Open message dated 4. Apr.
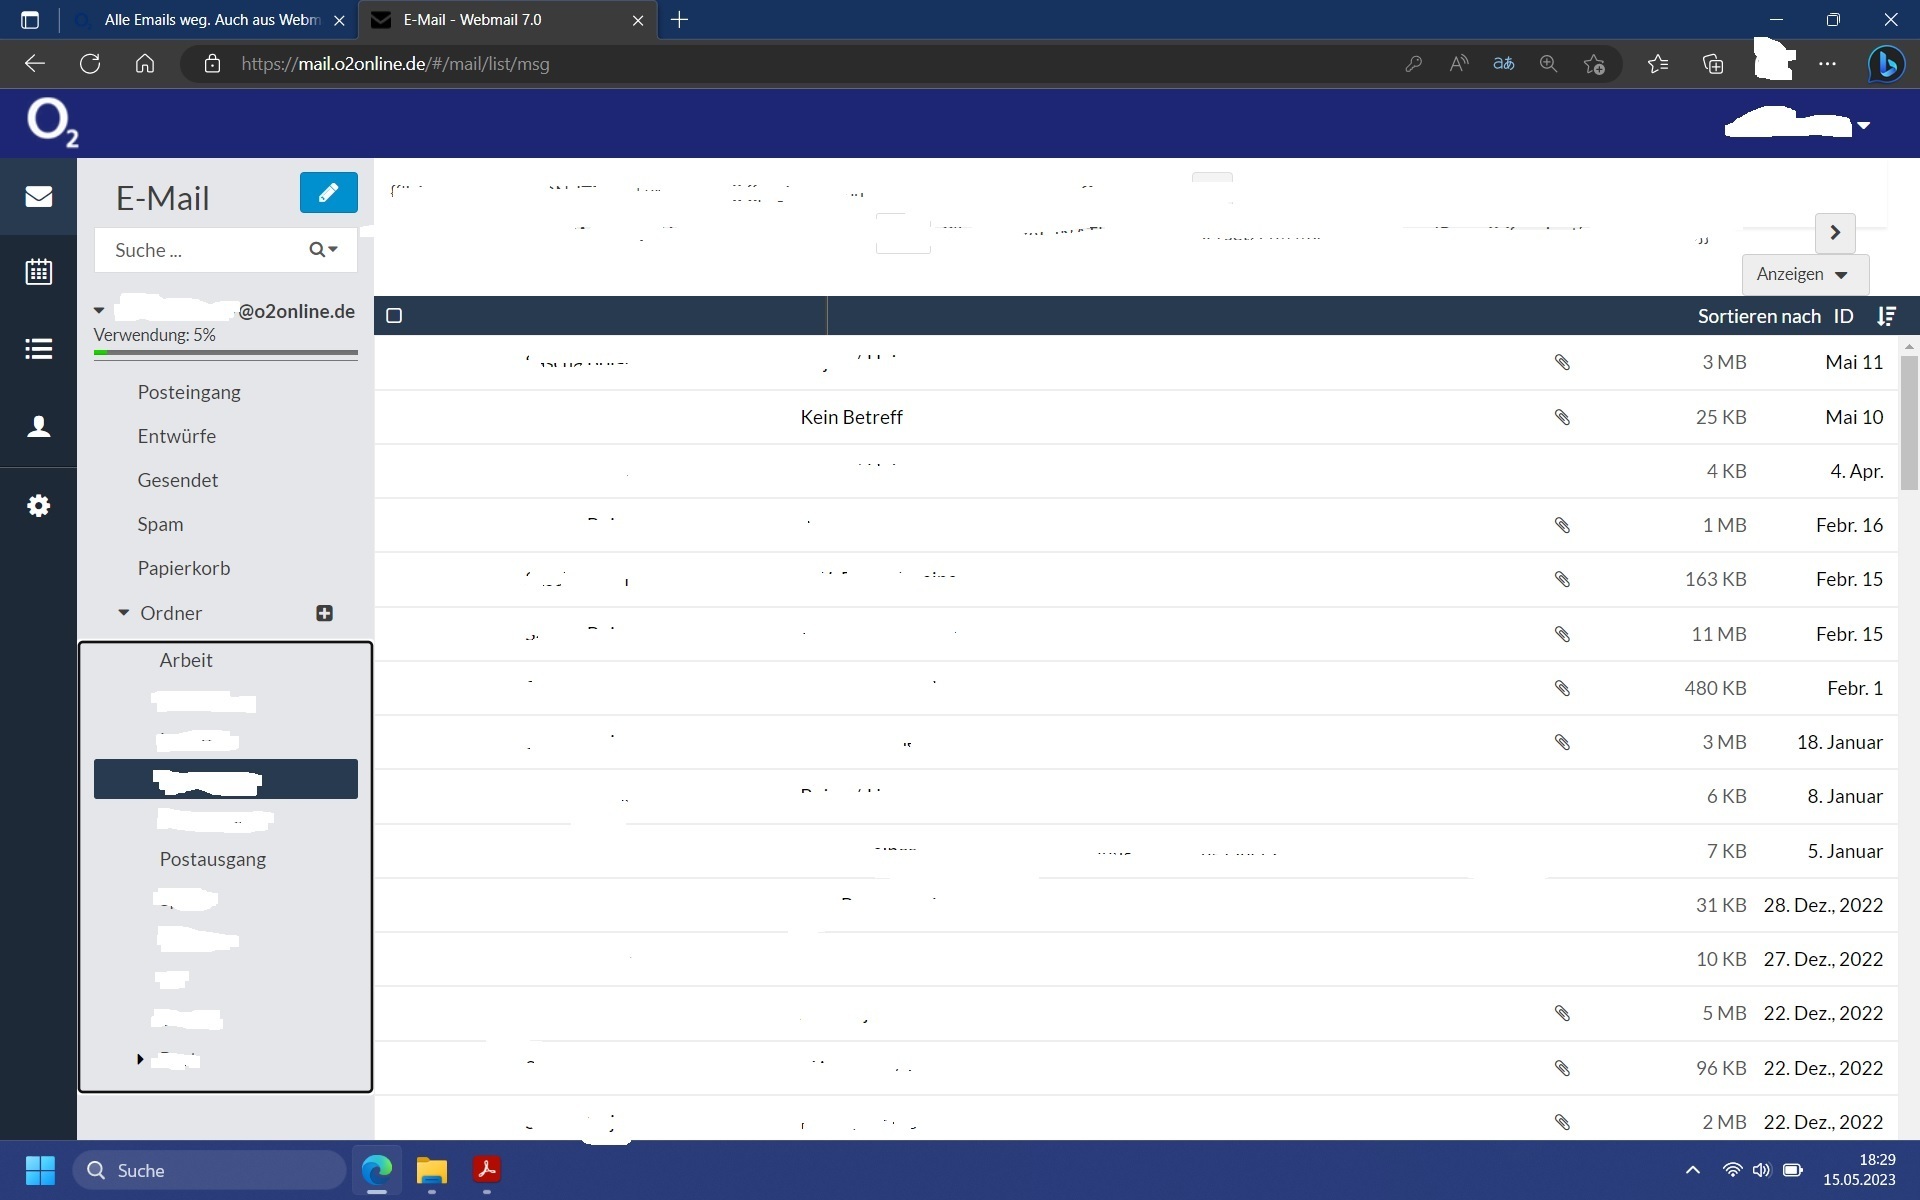1920x1200 pixels. click(1136, 471)
